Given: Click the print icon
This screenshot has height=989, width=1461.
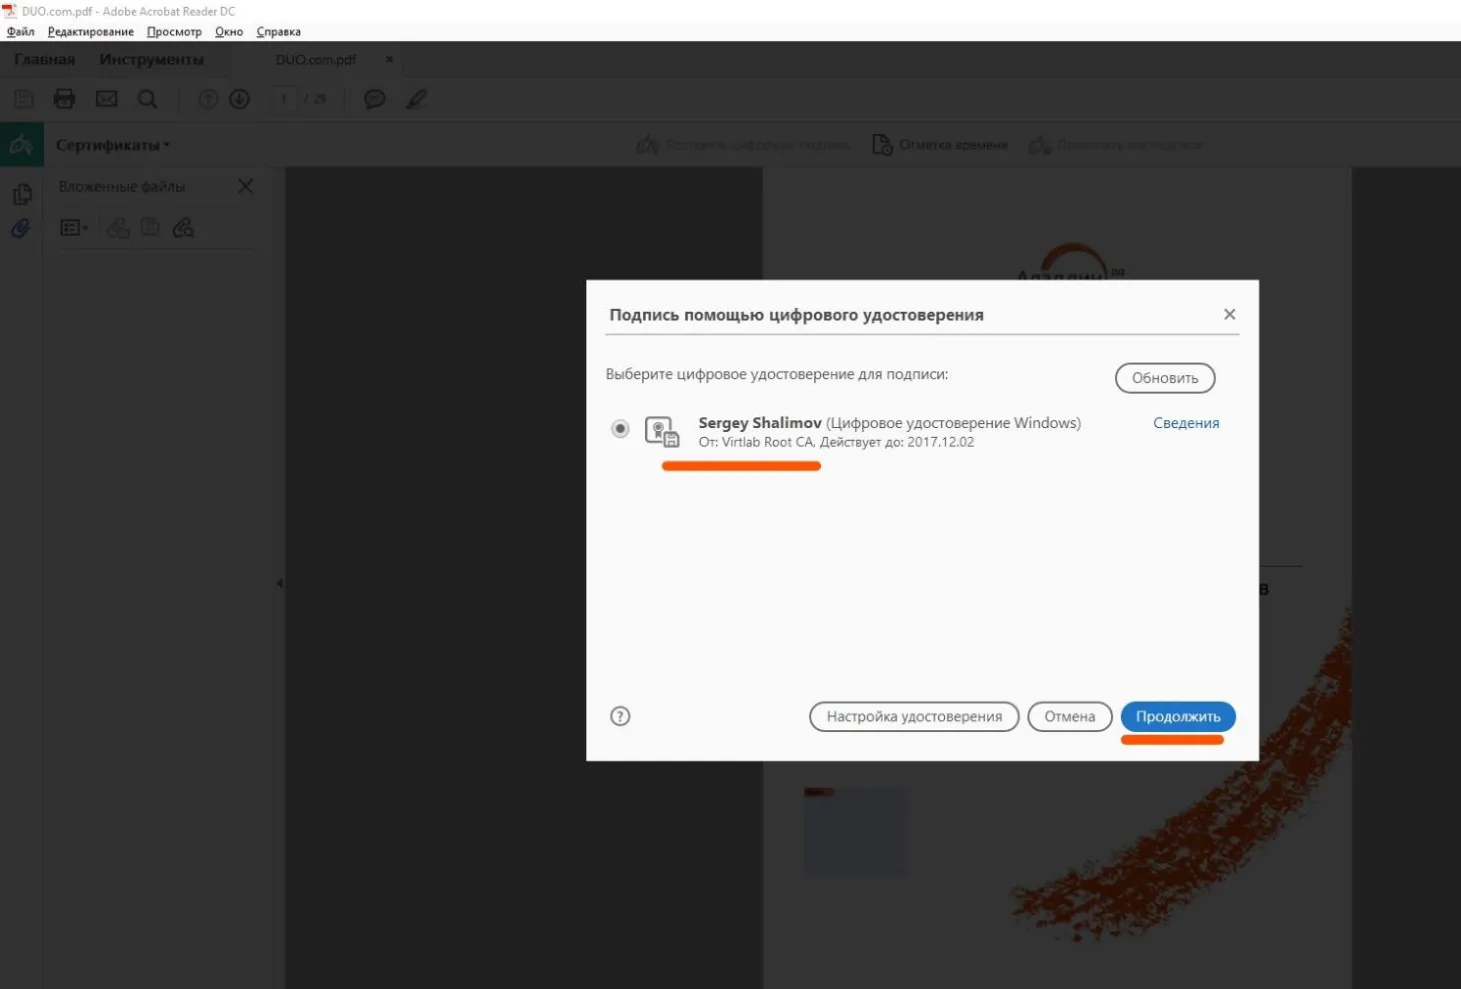Looking at the screenshot, I should 64,99.
